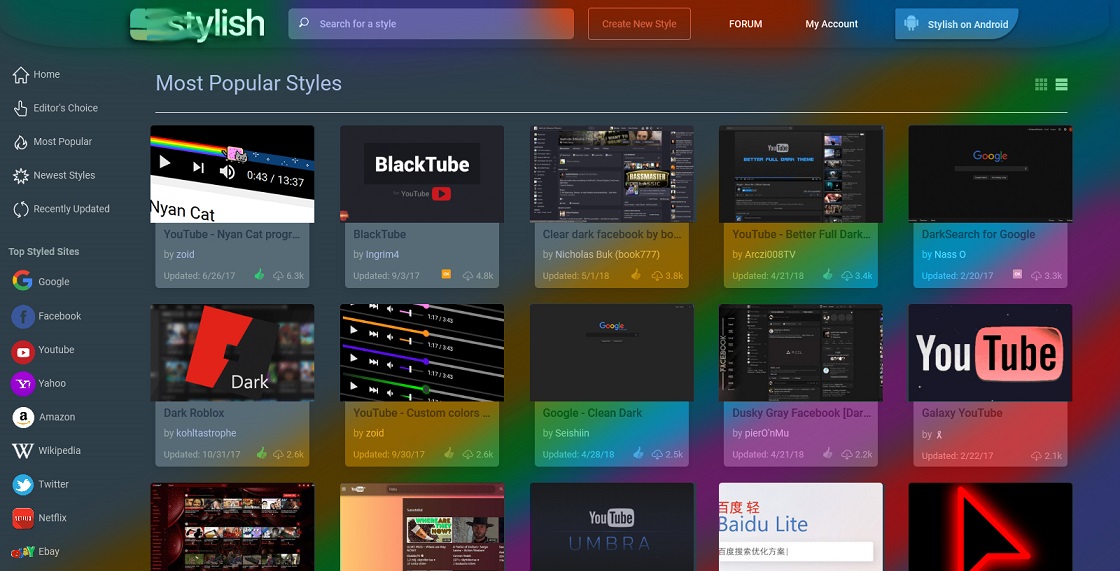Click the Amazon logo icon in sidebar
This screenshot has width=1120, height=571.
point(23,417)
